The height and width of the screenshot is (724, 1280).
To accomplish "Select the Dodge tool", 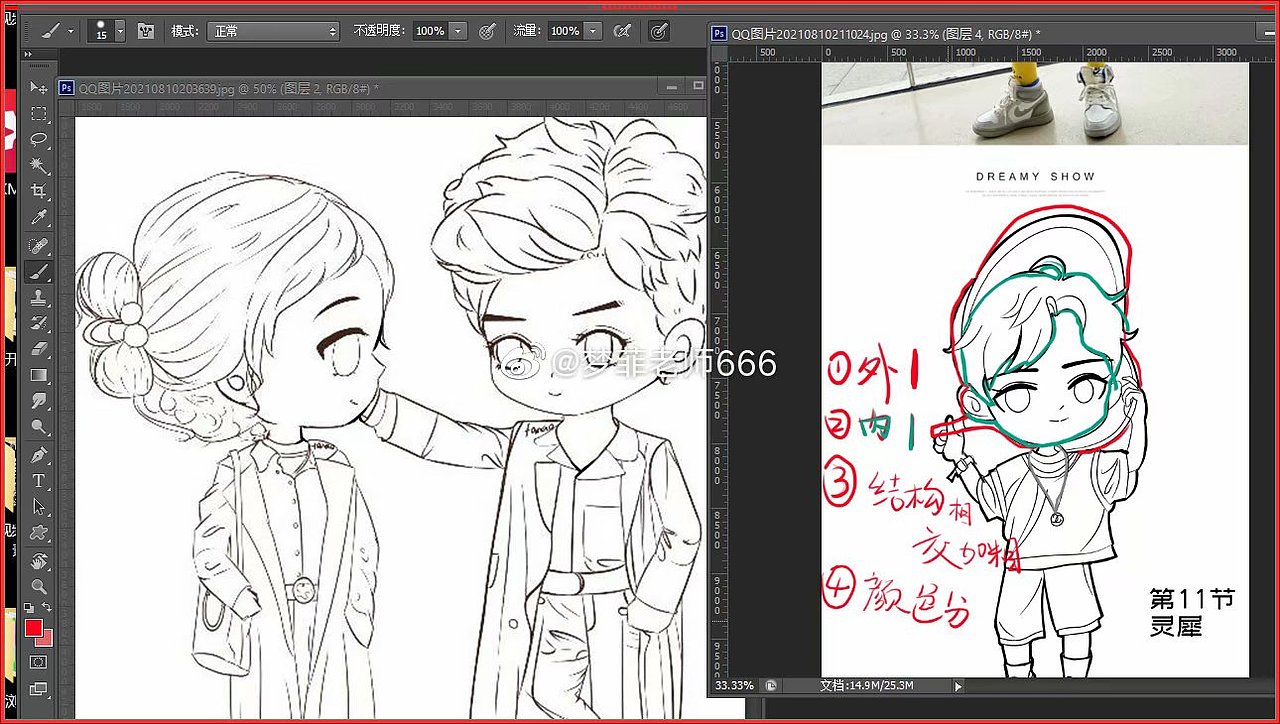I will tap(39, 428).
